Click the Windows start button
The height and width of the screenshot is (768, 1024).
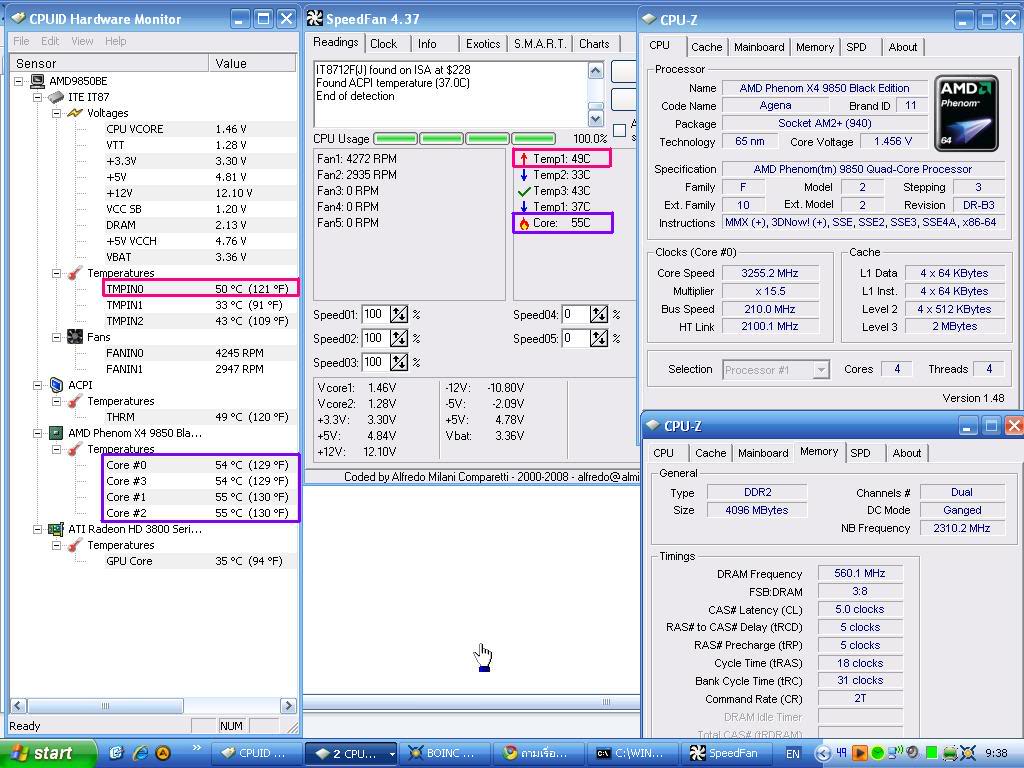[46, 754]
